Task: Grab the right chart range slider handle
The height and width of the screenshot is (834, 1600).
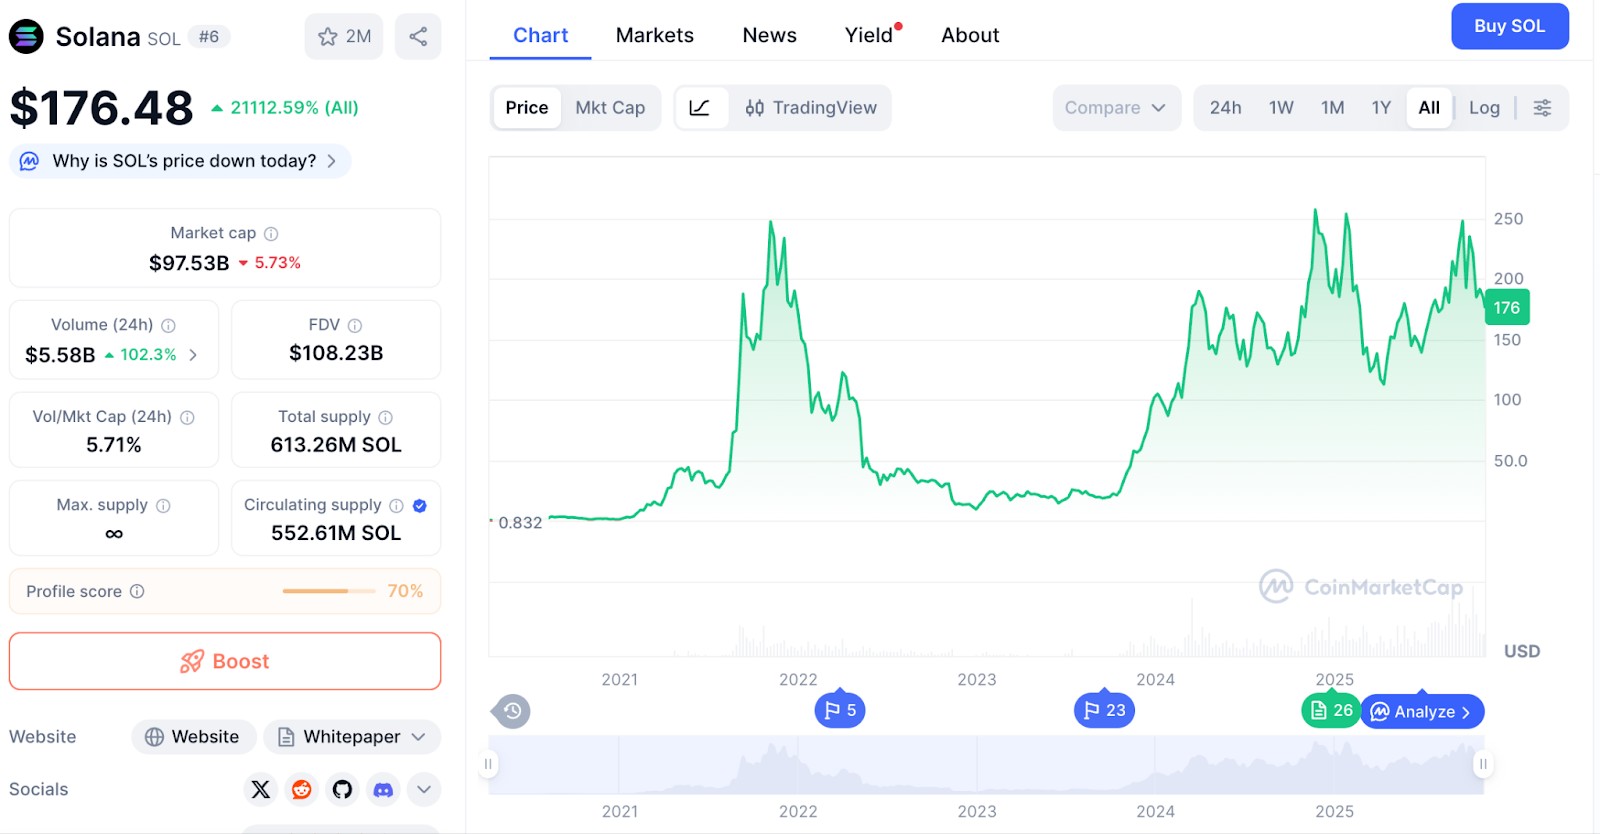Action: [1483, 765]
